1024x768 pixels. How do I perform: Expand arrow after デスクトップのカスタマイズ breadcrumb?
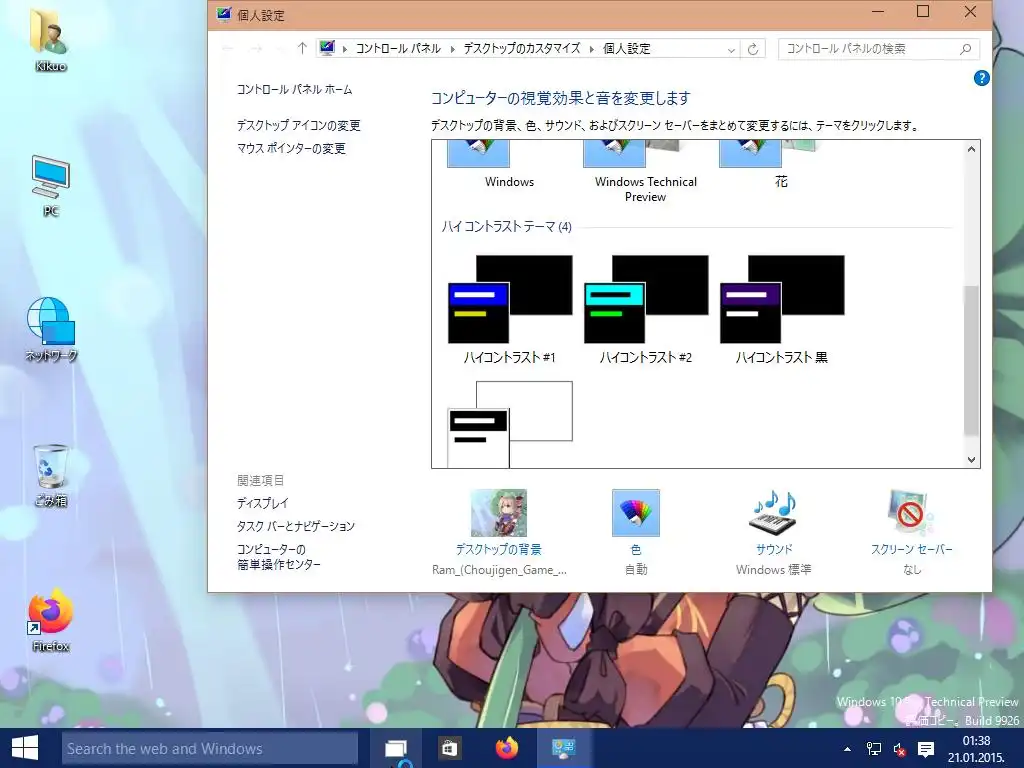tap(592, 49)
